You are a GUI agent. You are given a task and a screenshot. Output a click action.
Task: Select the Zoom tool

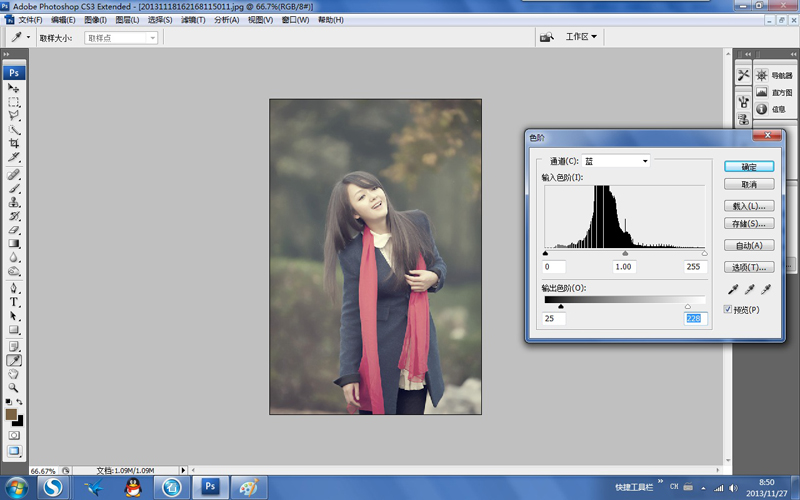(x=13, y=388)
